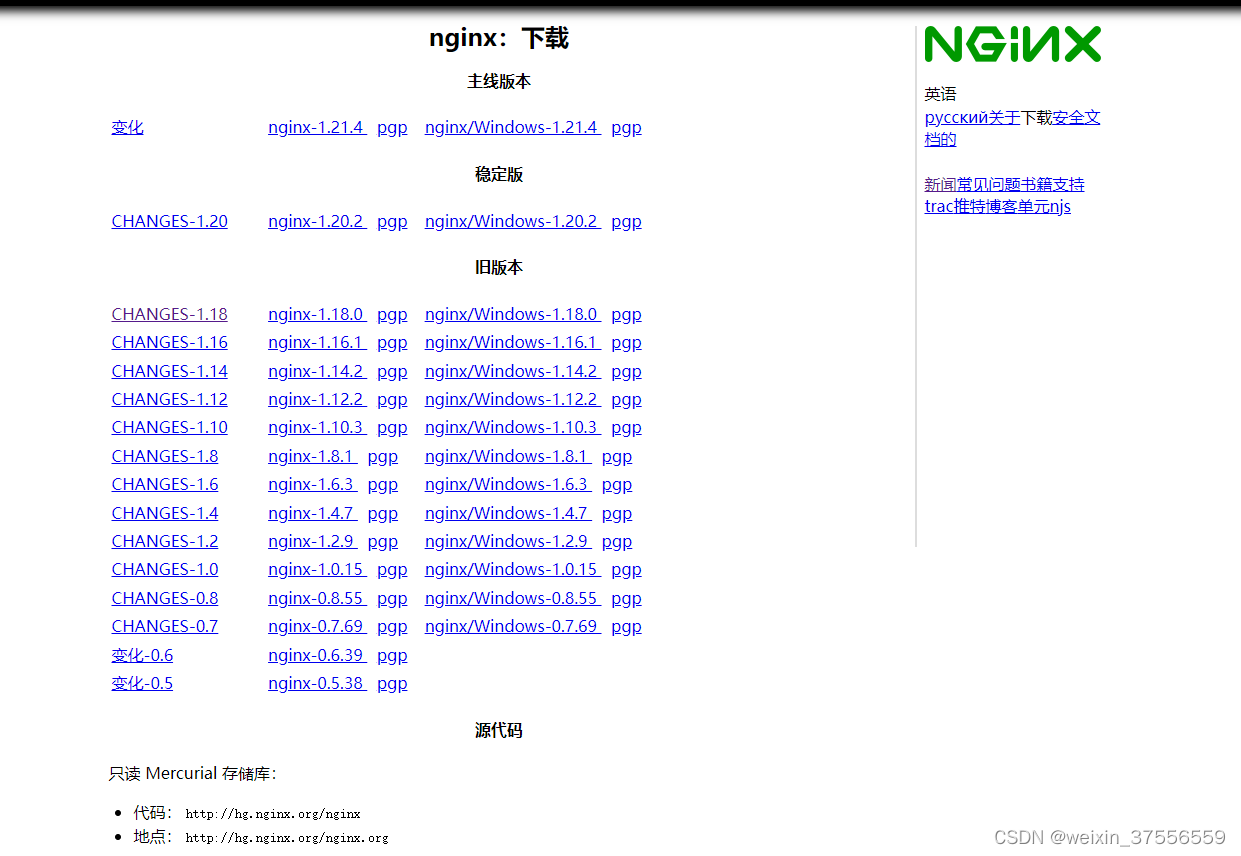Open pgp signature beside nginx-1.14.2
The image size is (1241, 856).
(392, 371)
